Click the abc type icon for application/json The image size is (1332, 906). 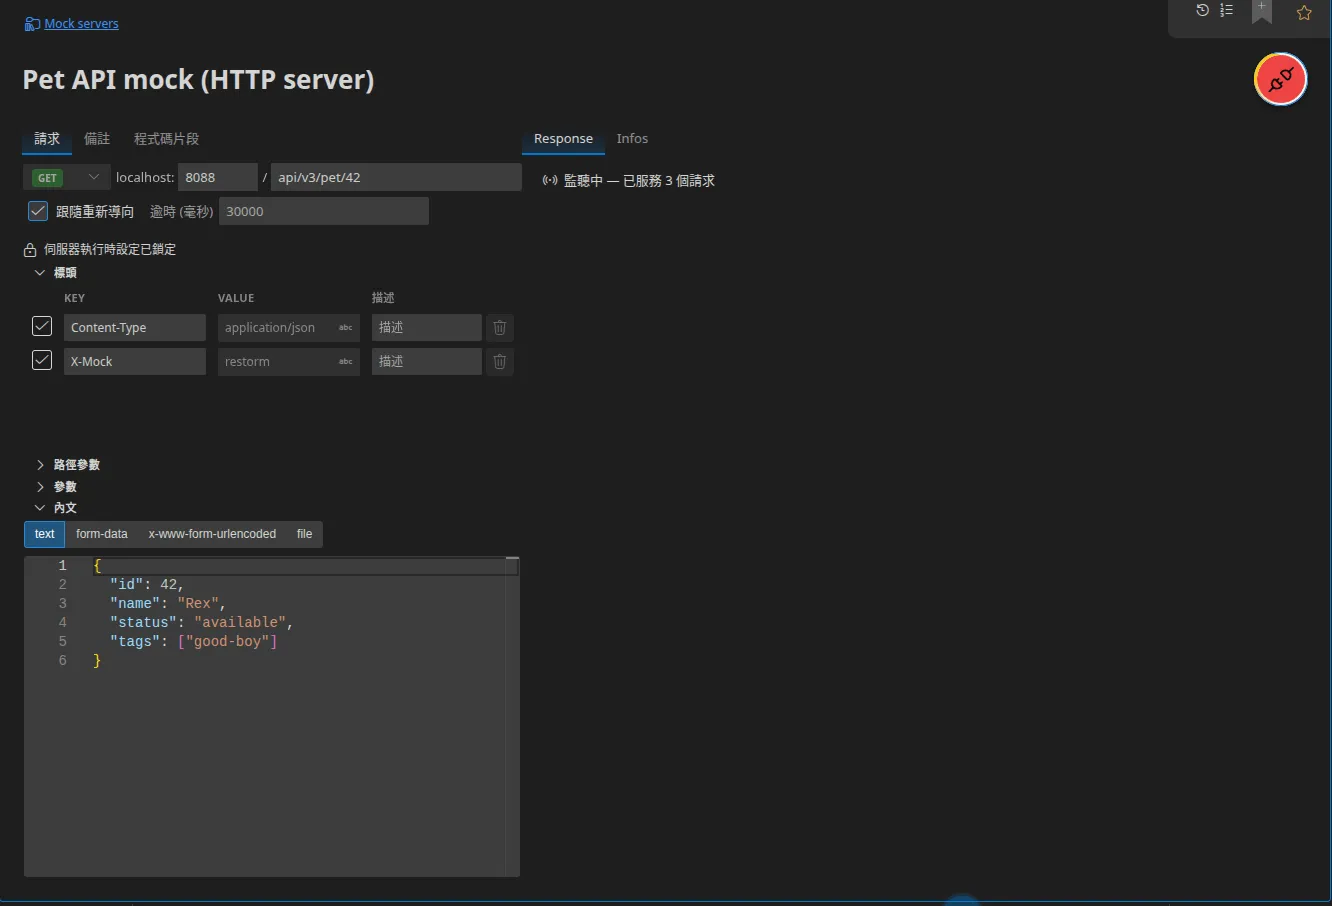click(346, 327)
